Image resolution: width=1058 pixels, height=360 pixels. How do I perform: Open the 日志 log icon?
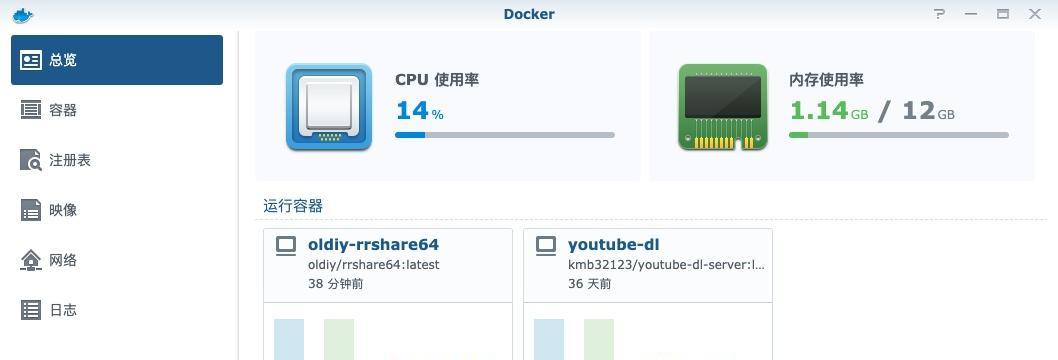point(31,309)
